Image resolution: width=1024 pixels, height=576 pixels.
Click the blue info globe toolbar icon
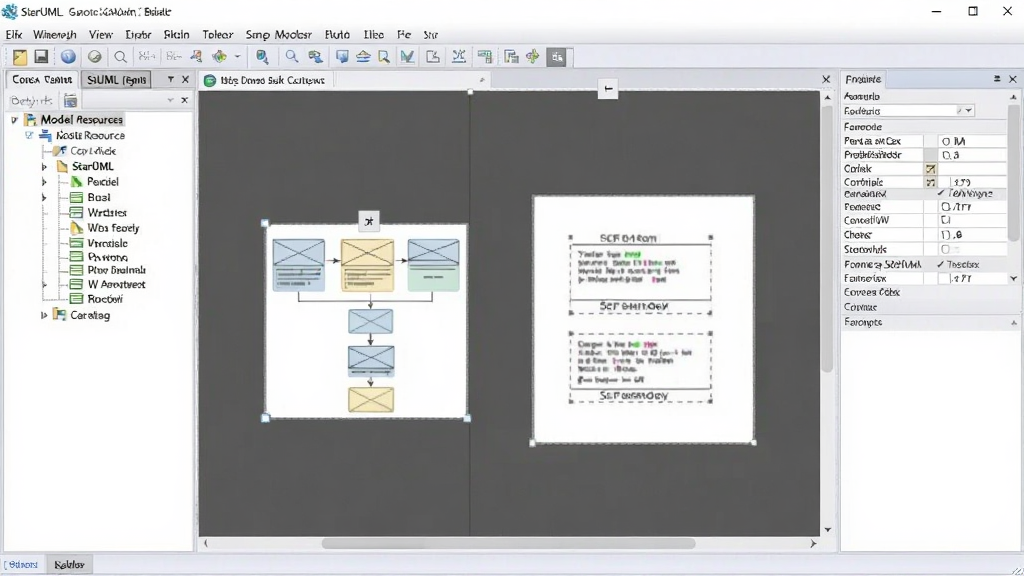[68, 57]
